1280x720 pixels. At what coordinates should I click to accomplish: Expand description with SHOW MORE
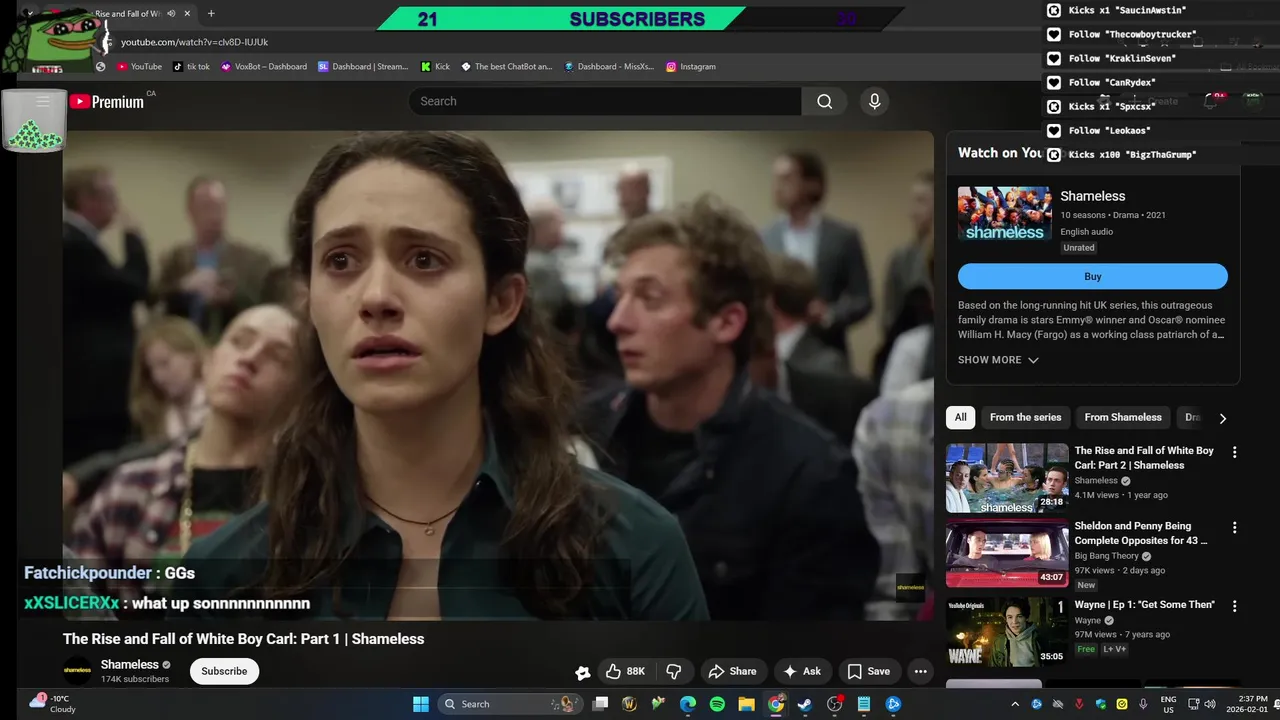click(x=998, y=360)
